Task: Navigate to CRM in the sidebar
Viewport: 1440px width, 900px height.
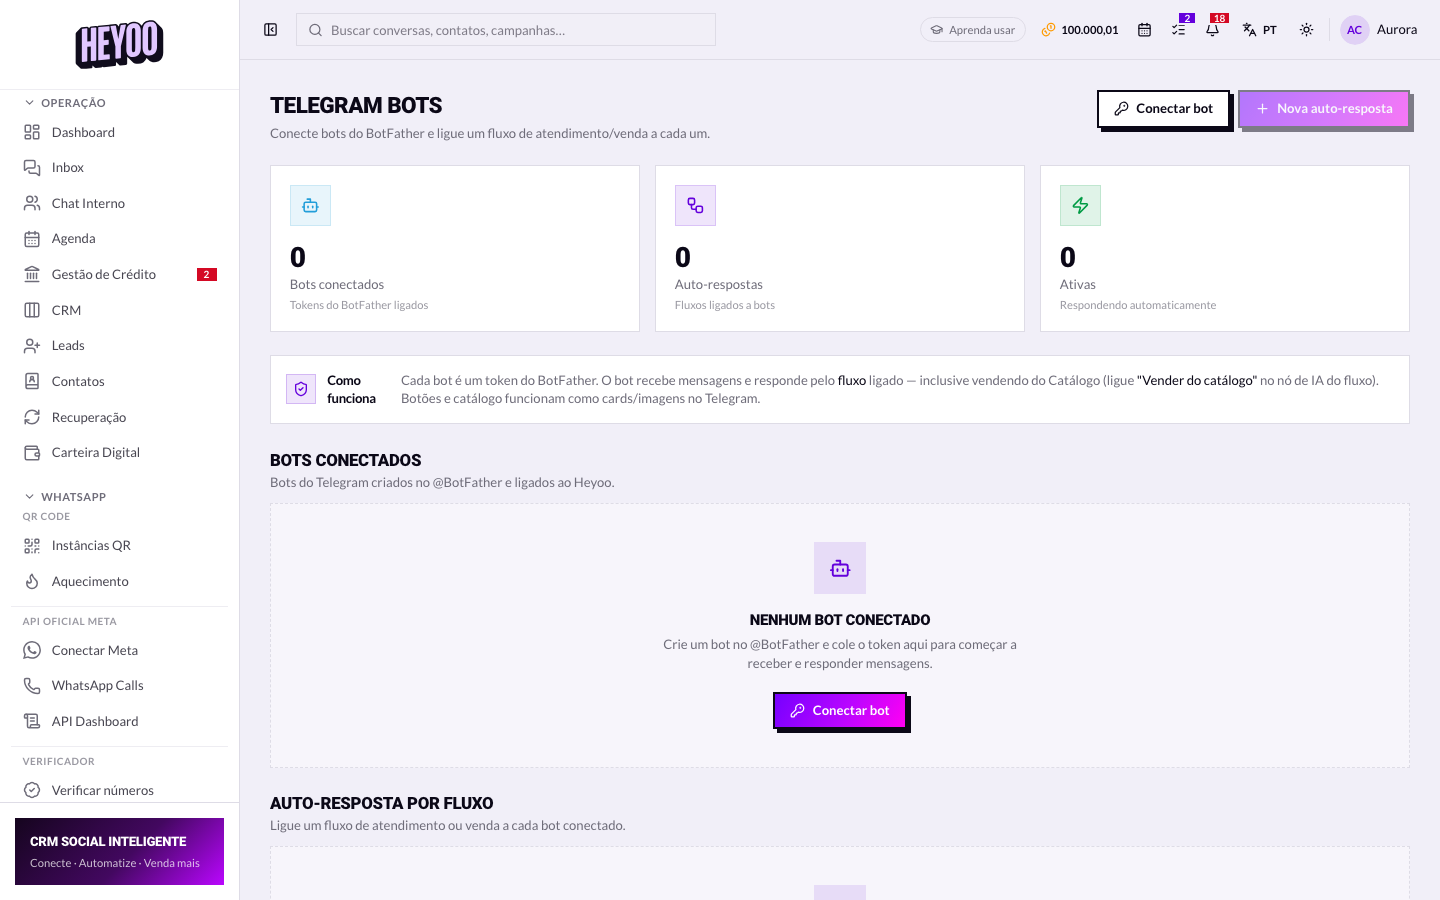Action: coord(120,310)
